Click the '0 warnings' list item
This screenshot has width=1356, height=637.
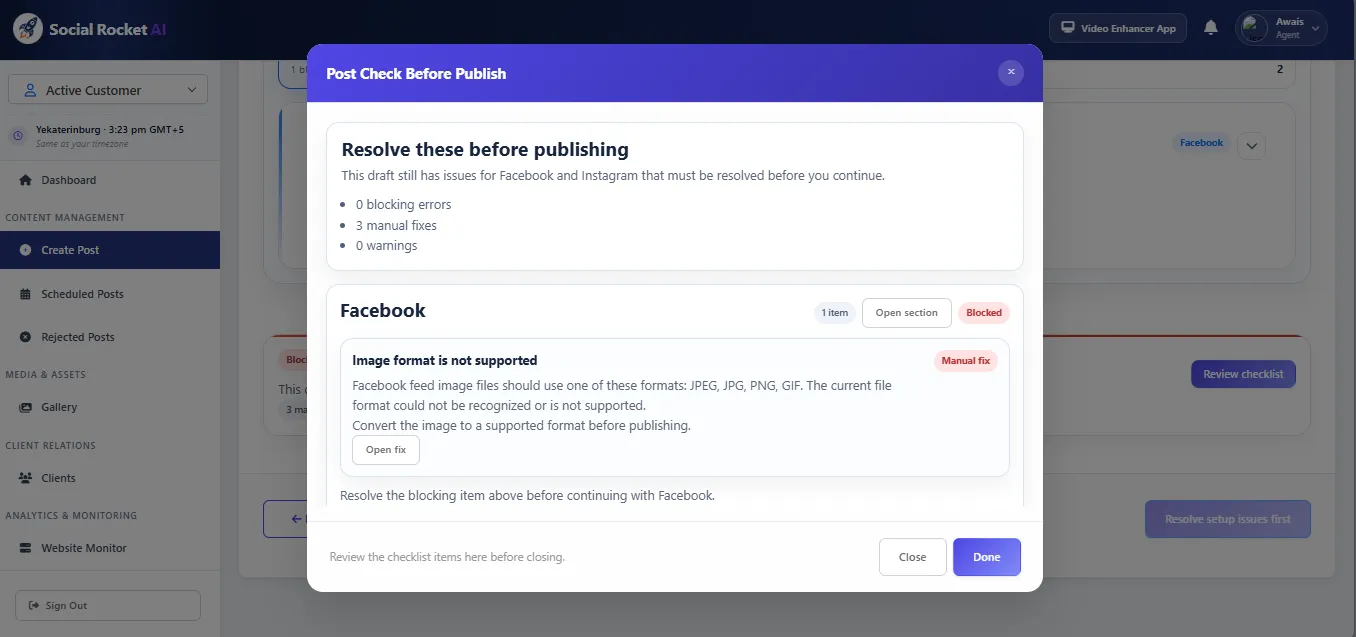coord(386,245)
